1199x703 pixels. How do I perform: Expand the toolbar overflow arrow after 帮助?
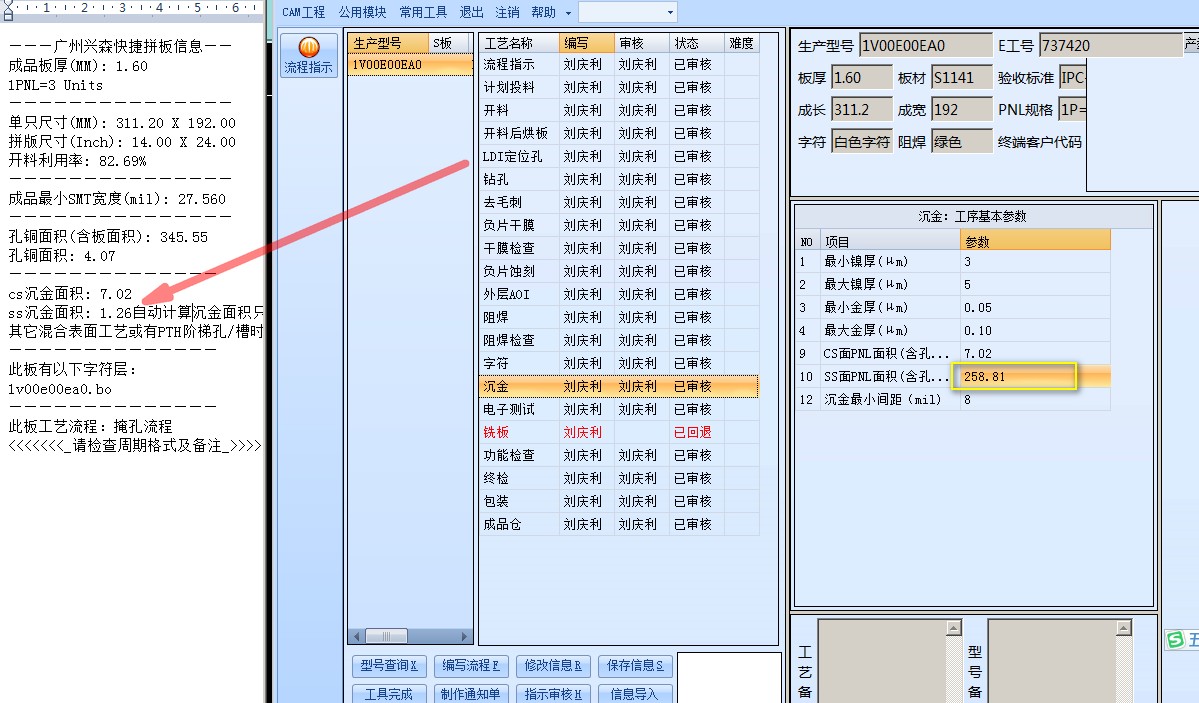tap(567, 13)
